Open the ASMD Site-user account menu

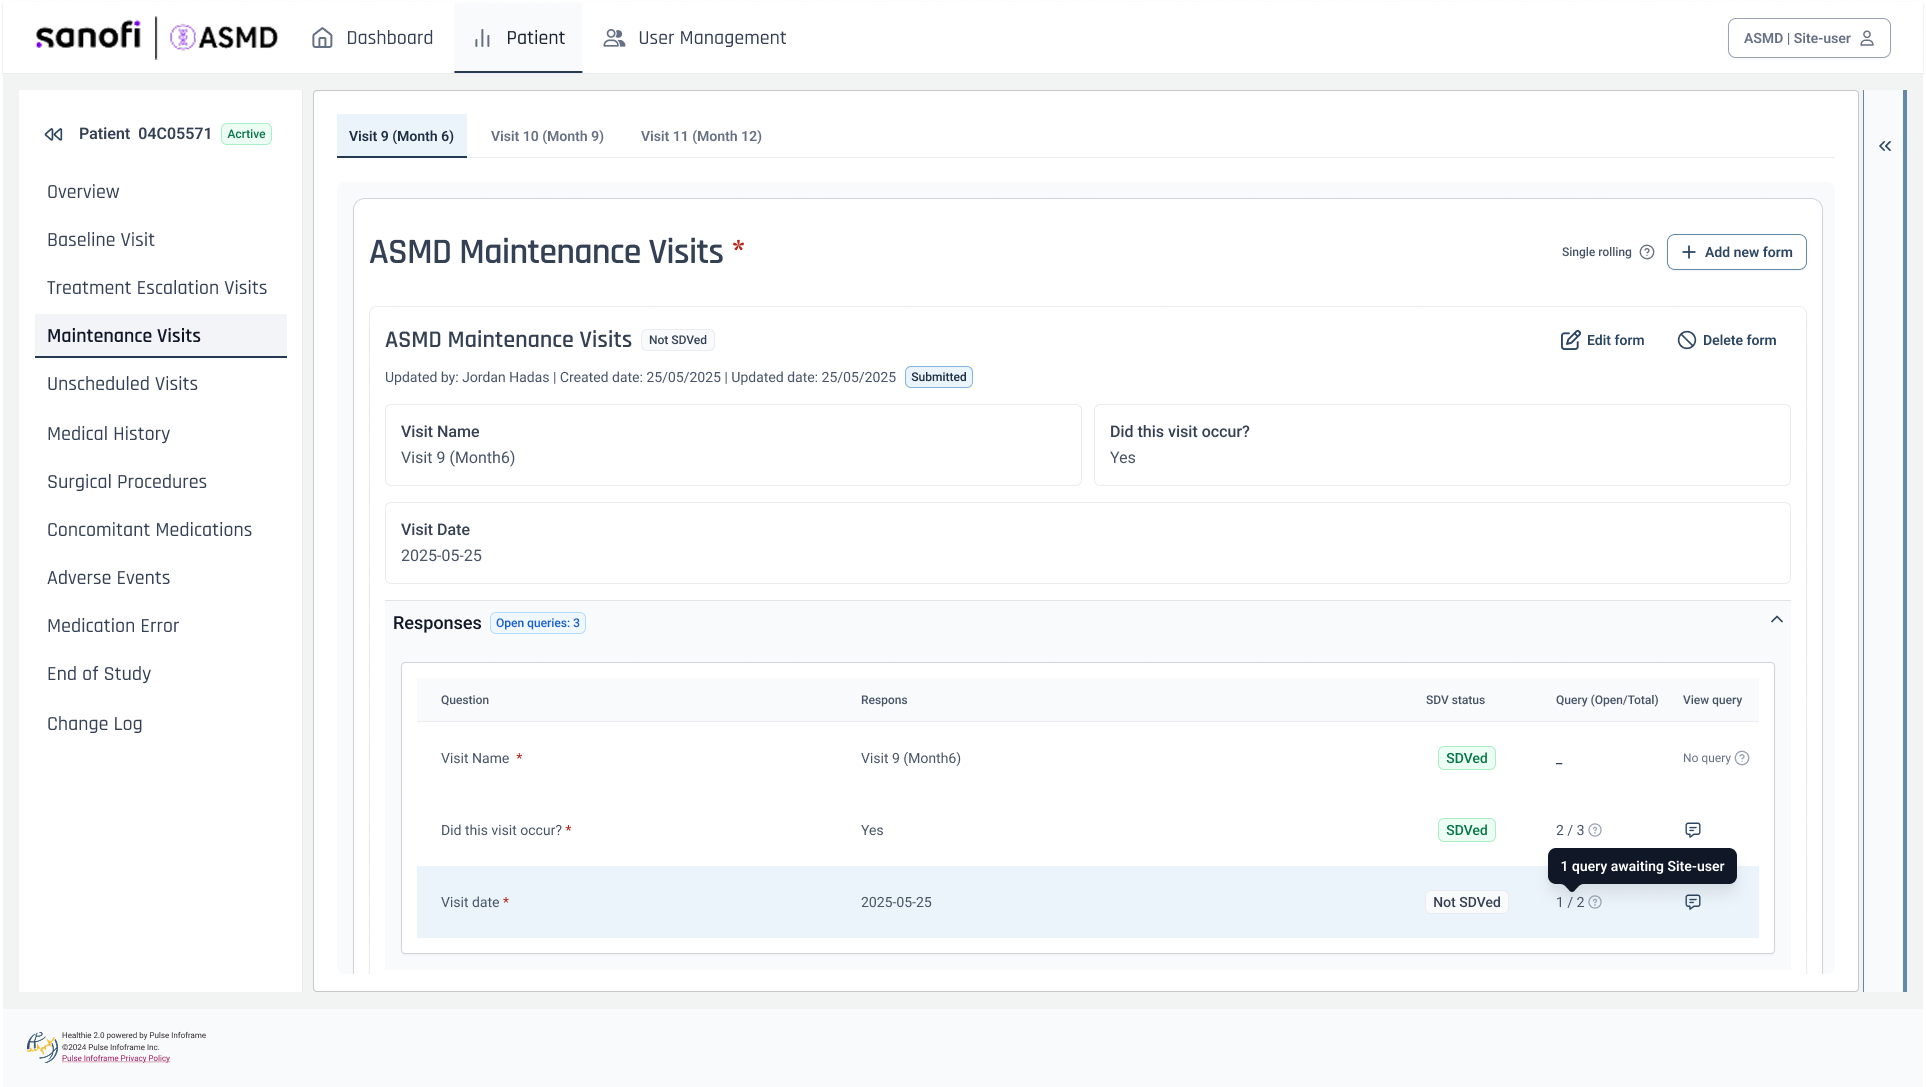[1809, 38]
